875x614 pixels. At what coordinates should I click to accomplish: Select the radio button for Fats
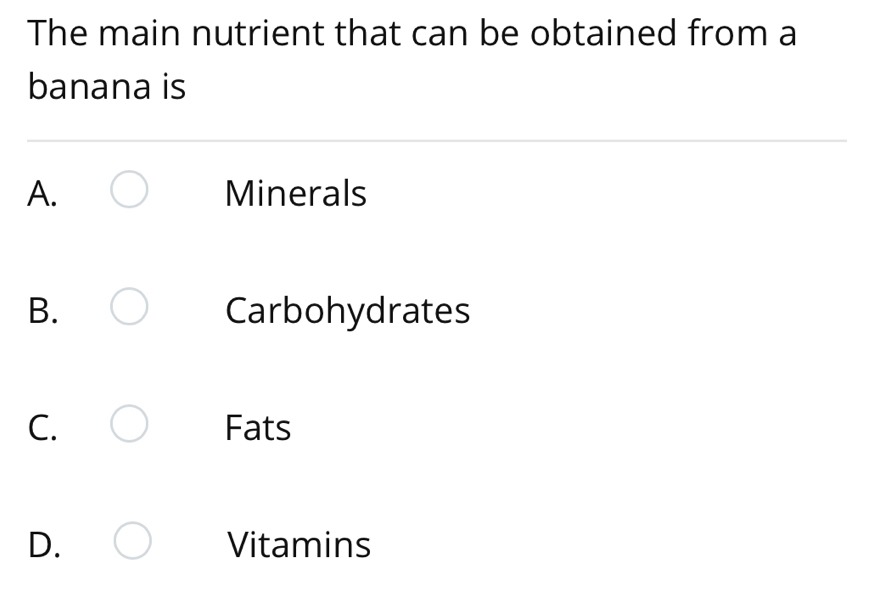(130, 425)
